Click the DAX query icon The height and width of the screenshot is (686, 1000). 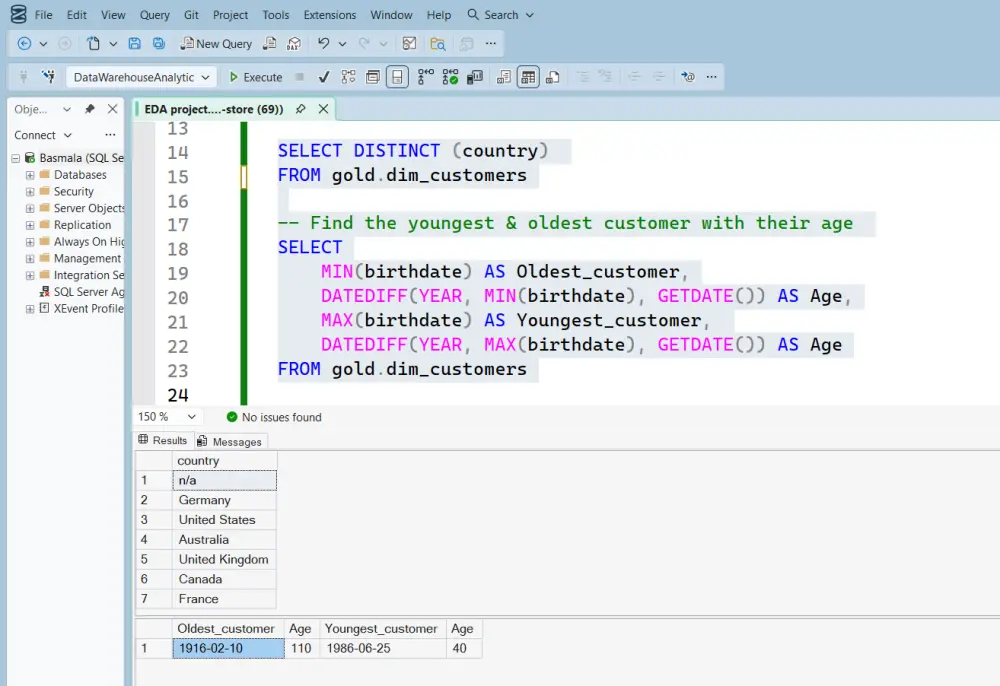pyautogui.click(x=294, y=43)
